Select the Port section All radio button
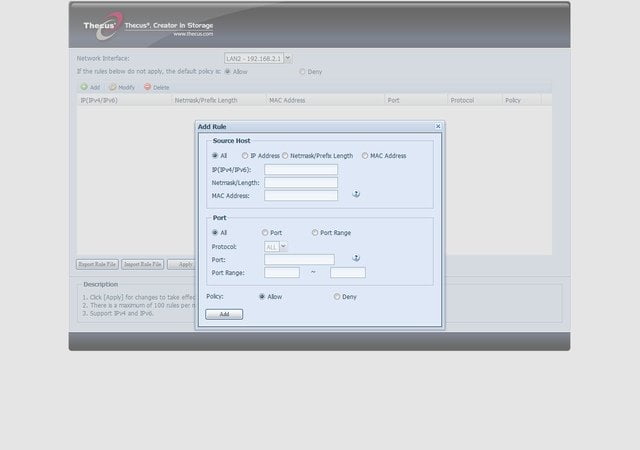Viewport: 640px width, 450px height. 215,232
